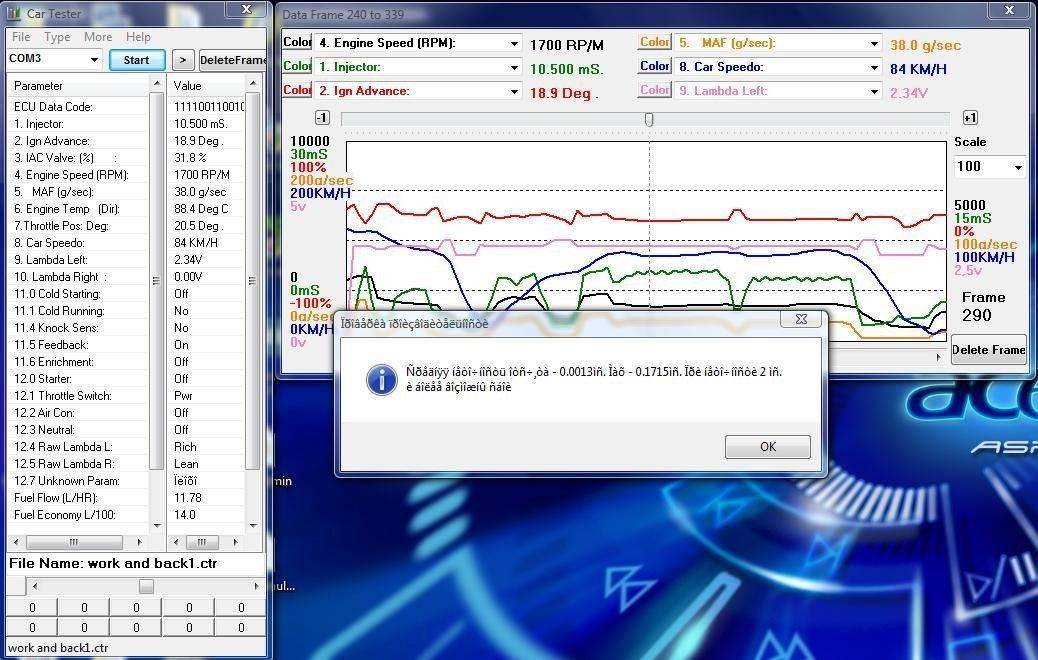The width and height of the screenshot is (1038, 660).
Task: Expand the Lambda Left channel dropdown
Action: tap(874, 92)
